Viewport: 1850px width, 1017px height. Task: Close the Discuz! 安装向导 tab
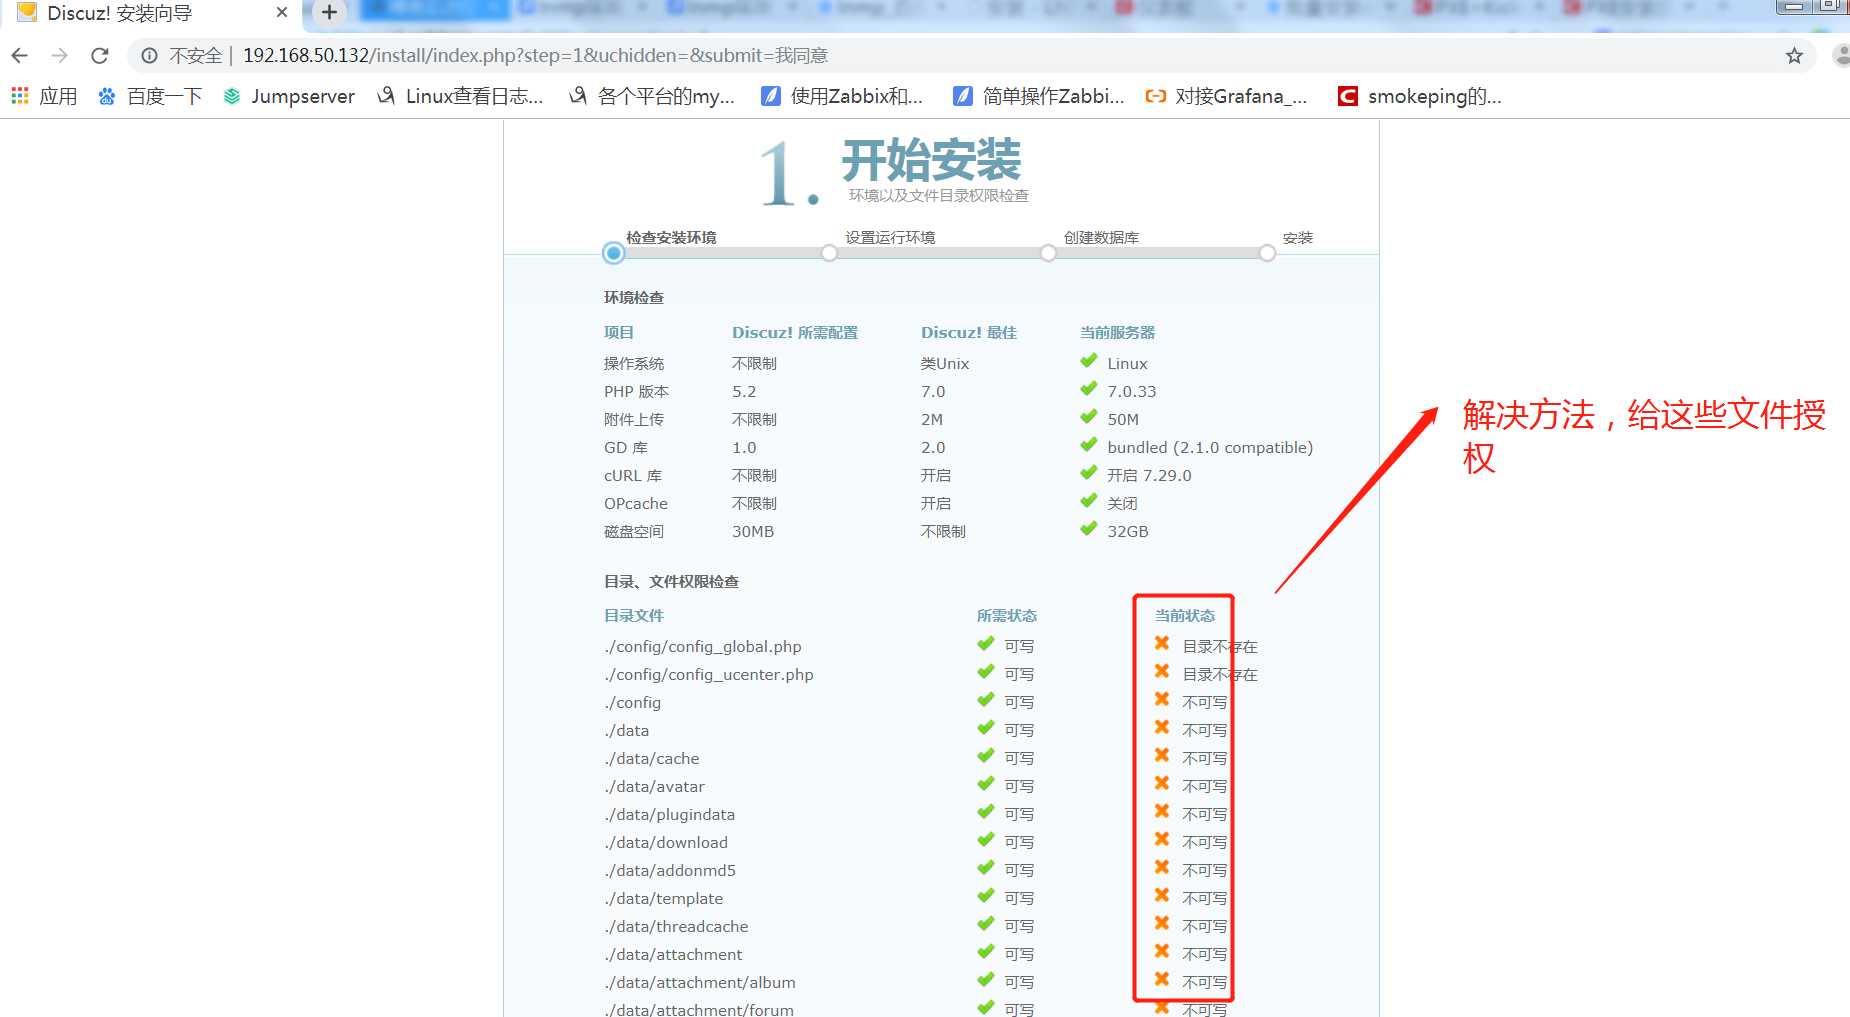coord(282,13)
